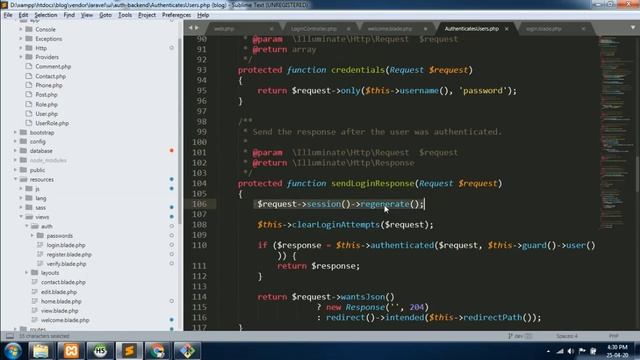Image resolution: width=640 pixels, height=360 pixels.
Task: Expand the Exceptions folder arrow
Action: [x=21, y=39]
